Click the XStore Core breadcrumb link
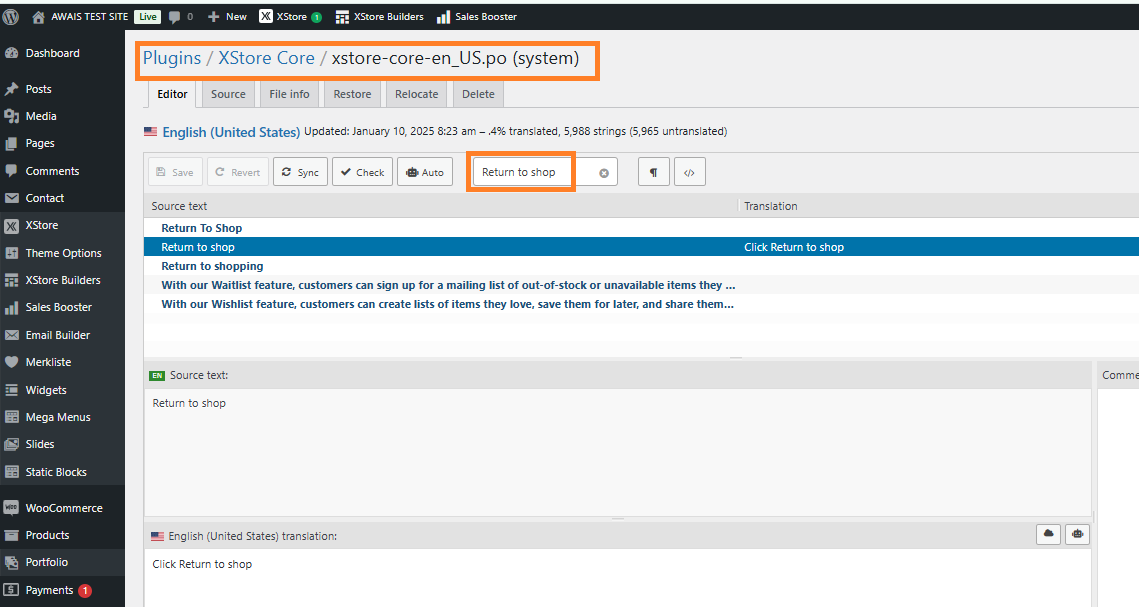 coord(267,58)
